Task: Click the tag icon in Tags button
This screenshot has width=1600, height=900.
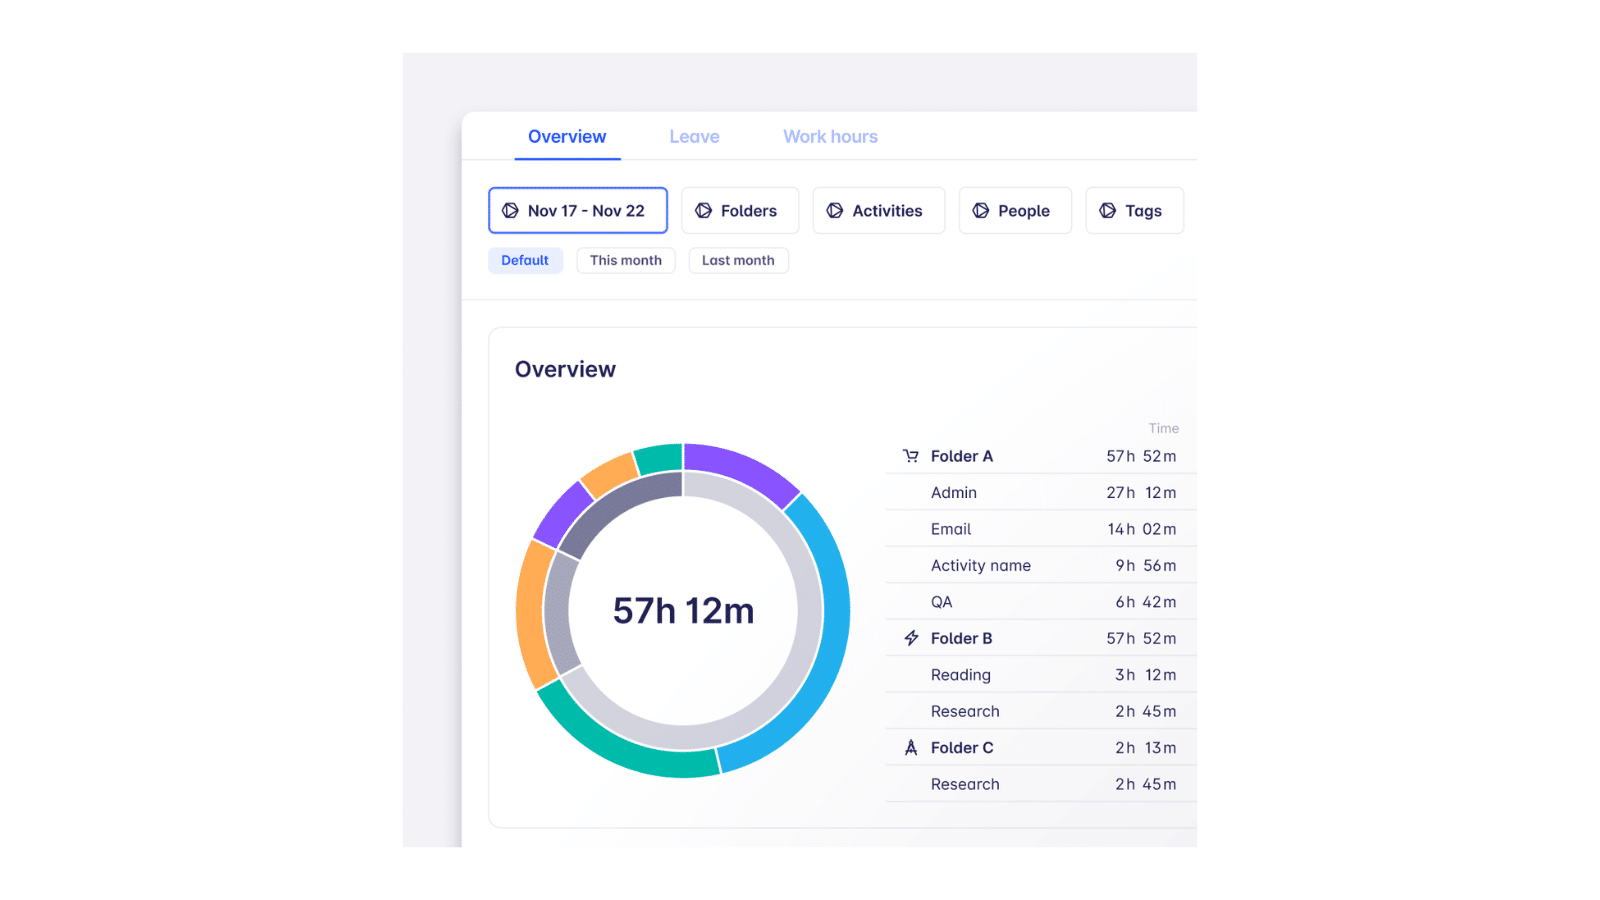Action: (1108, 211)
